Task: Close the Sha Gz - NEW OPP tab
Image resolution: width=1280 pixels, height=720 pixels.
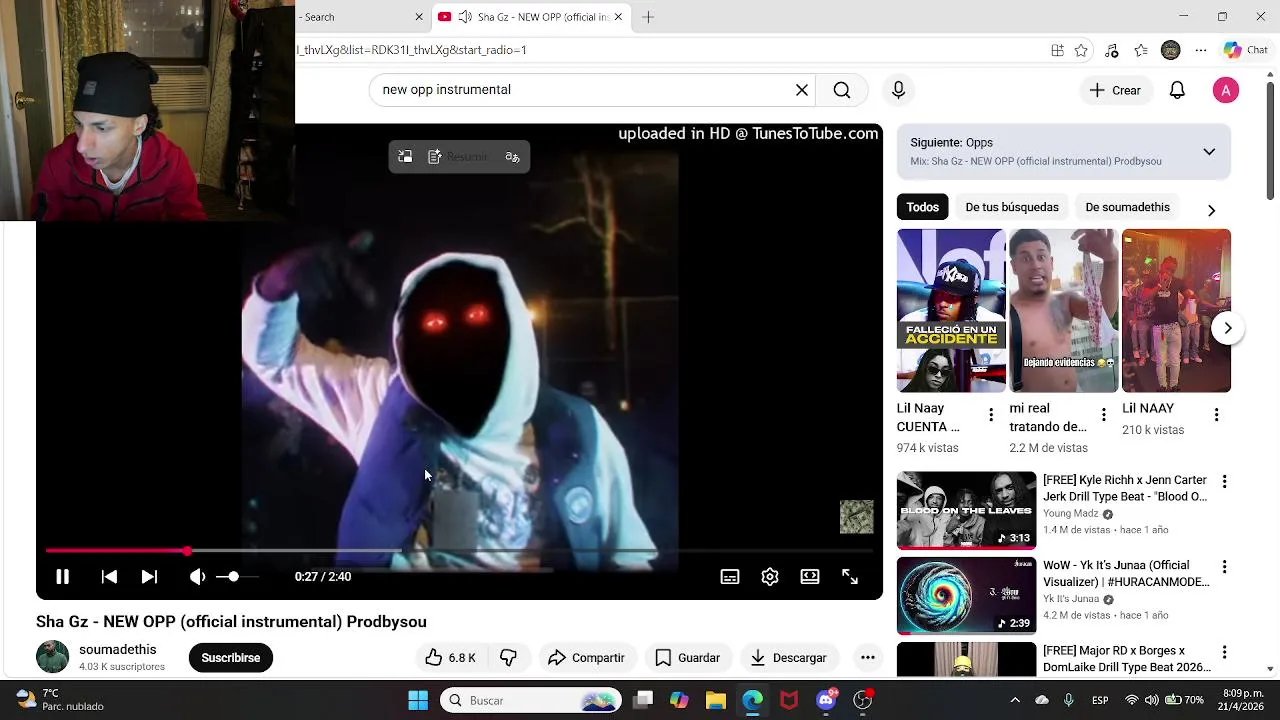Action: click(x=618, y=17)
